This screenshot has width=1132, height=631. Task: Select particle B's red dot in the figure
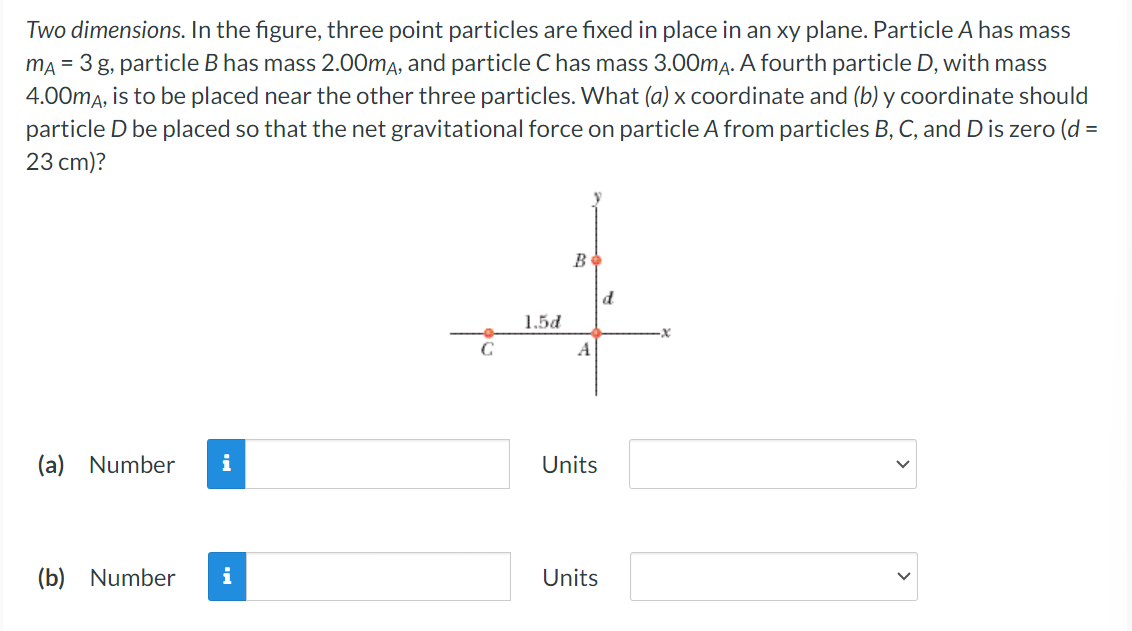596,261
